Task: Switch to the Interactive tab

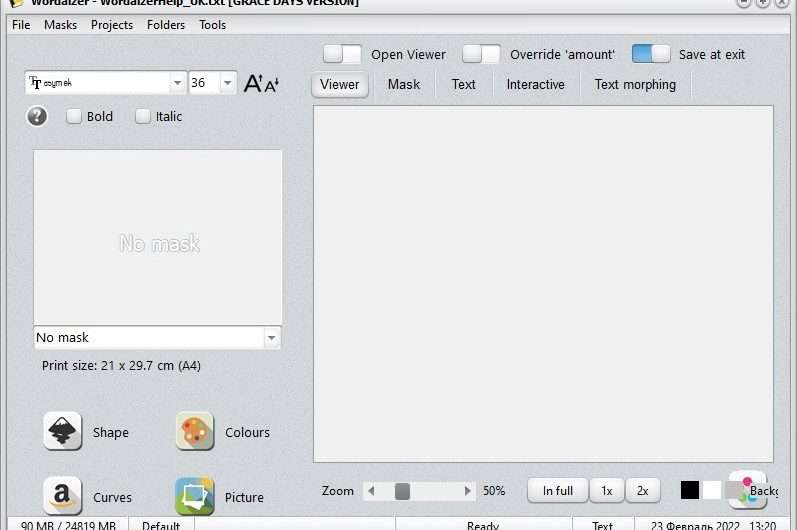Action: tap(536, 84)
